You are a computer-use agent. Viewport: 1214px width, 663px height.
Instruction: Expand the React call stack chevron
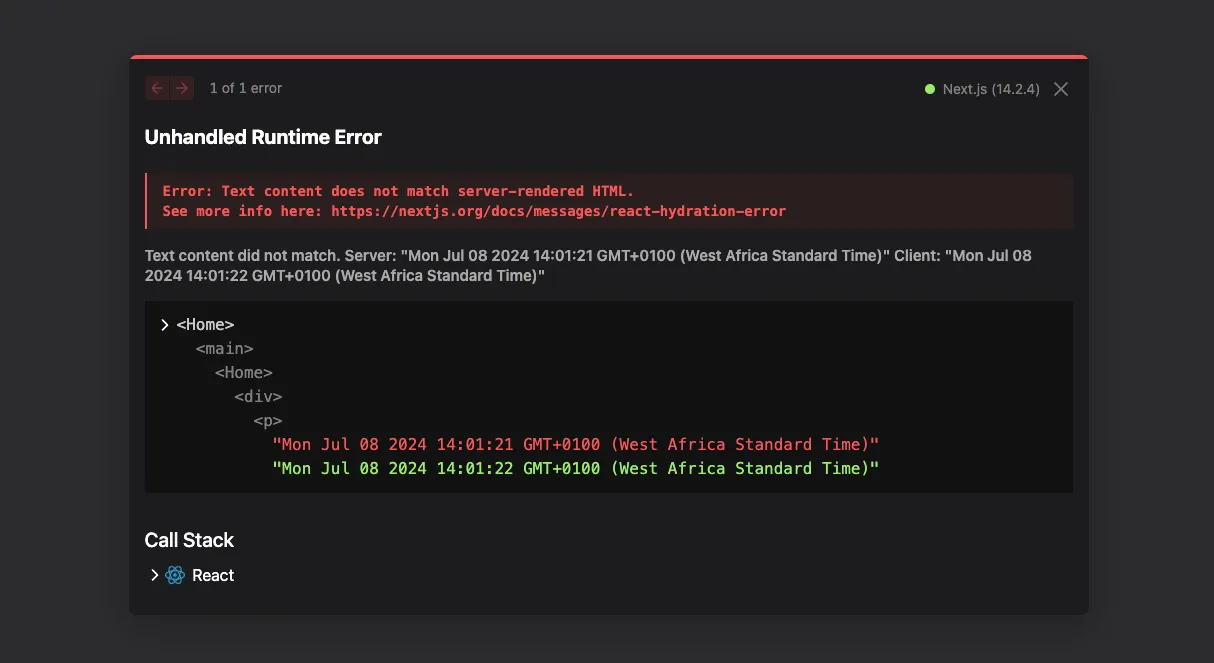click(x=154, y=575)
